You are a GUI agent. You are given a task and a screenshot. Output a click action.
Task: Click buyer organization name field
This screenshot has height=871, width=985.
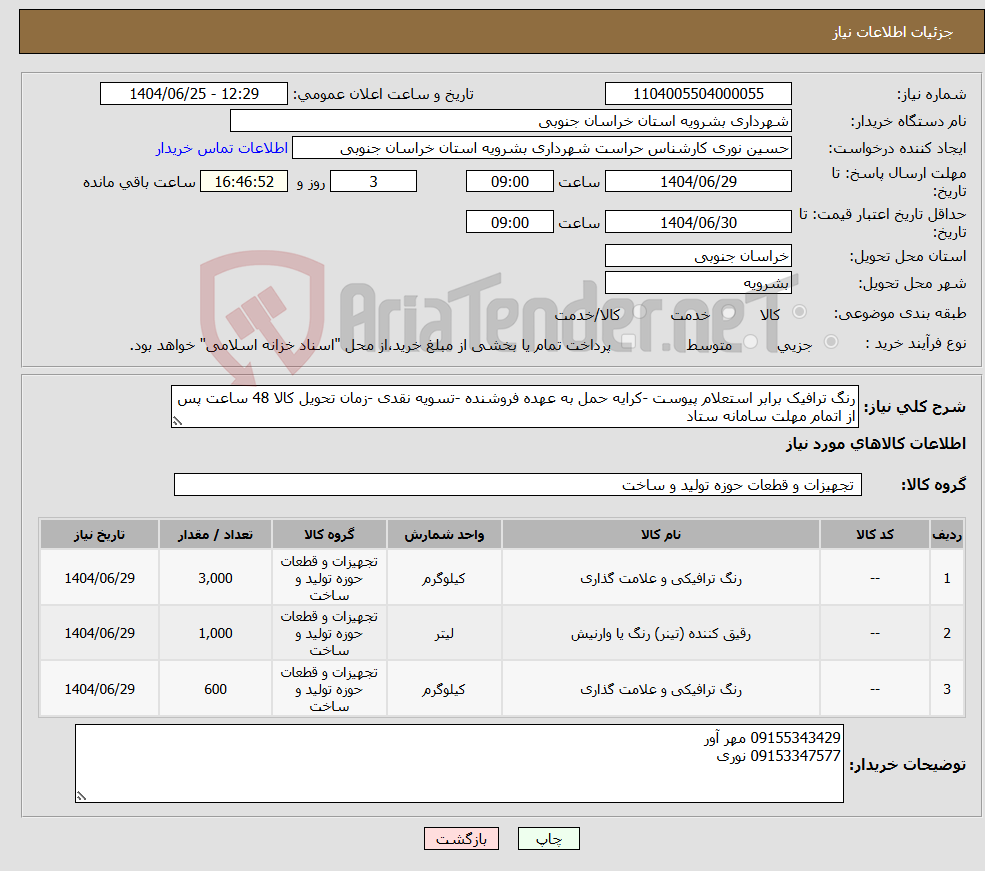(511, 121)
